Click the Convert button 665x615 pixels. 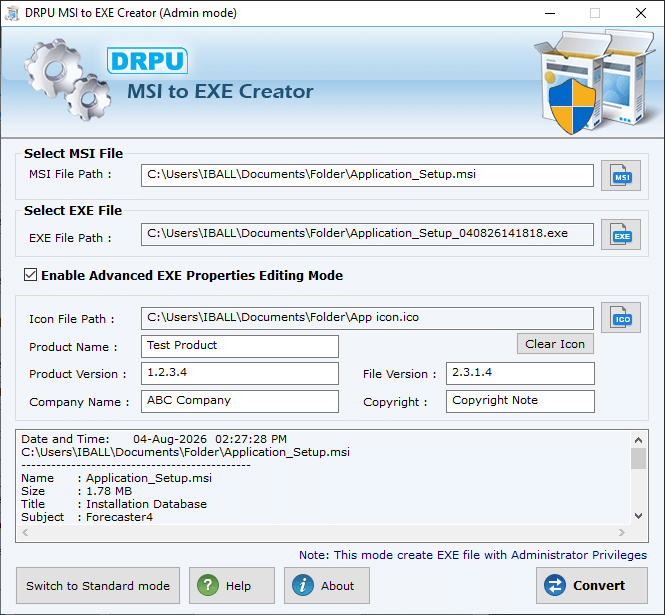tap(592, 585)
